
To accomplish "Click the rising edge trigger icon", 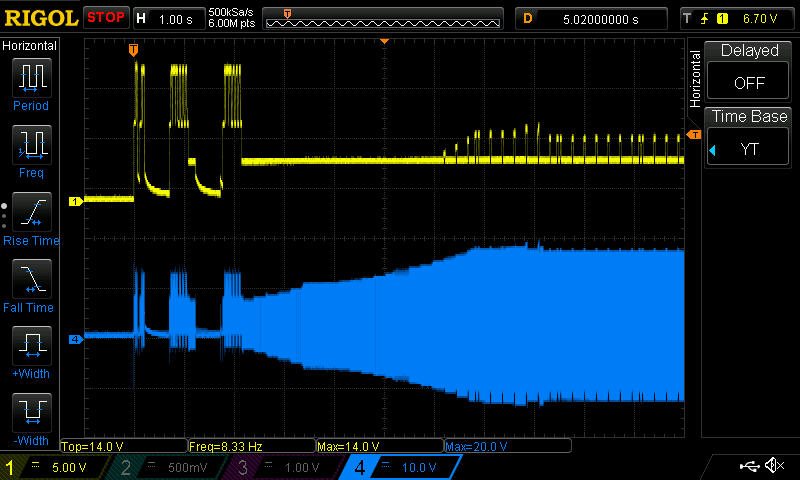I will (705, 19).
